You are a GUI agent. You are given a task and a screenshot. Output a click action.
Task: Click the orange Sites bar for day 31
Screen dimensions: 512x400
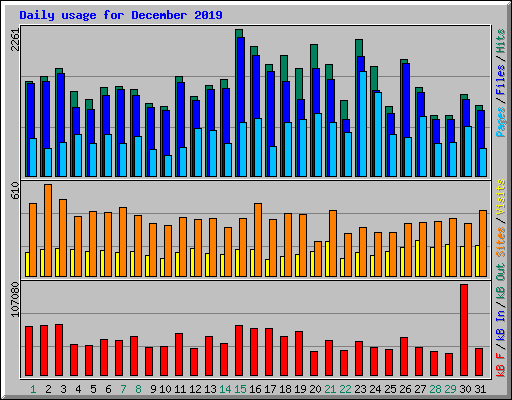tap(483, 243)
